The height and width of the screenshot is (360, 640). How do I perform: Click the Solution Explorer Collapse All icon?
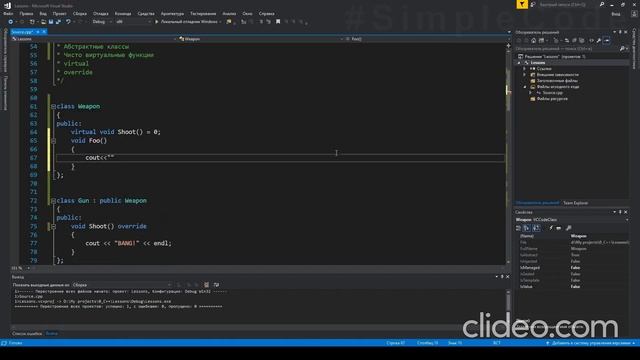pyautogui.click(x=574, y=40)
